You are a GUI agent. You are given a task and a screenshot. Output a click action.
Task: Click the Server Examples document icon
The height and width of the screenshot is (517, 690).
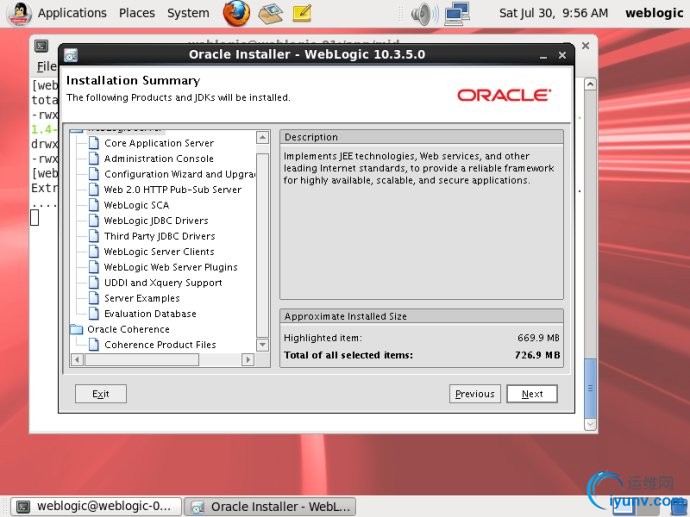pyautogui.click(x=93, y=298)
